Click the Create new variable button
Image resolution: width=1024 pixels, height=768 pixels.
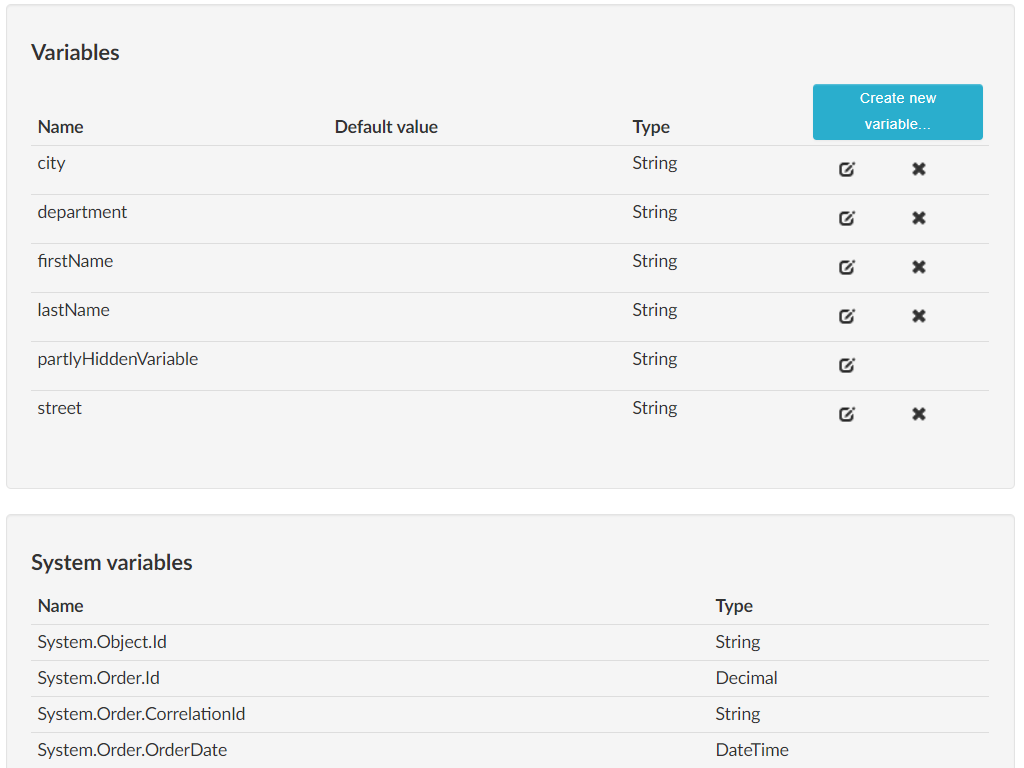(897, 112)
